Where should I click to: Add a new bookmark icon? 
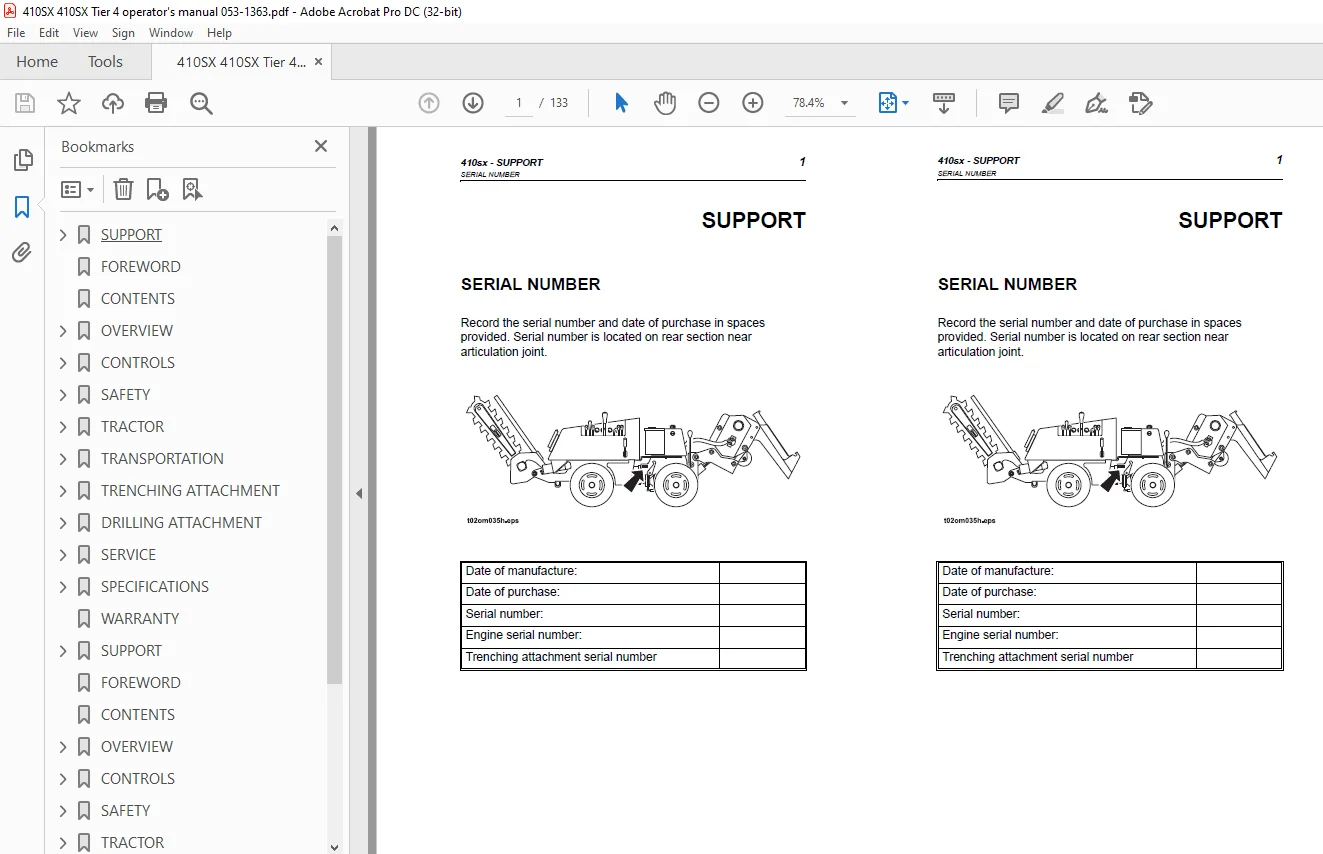pos(157,189)
